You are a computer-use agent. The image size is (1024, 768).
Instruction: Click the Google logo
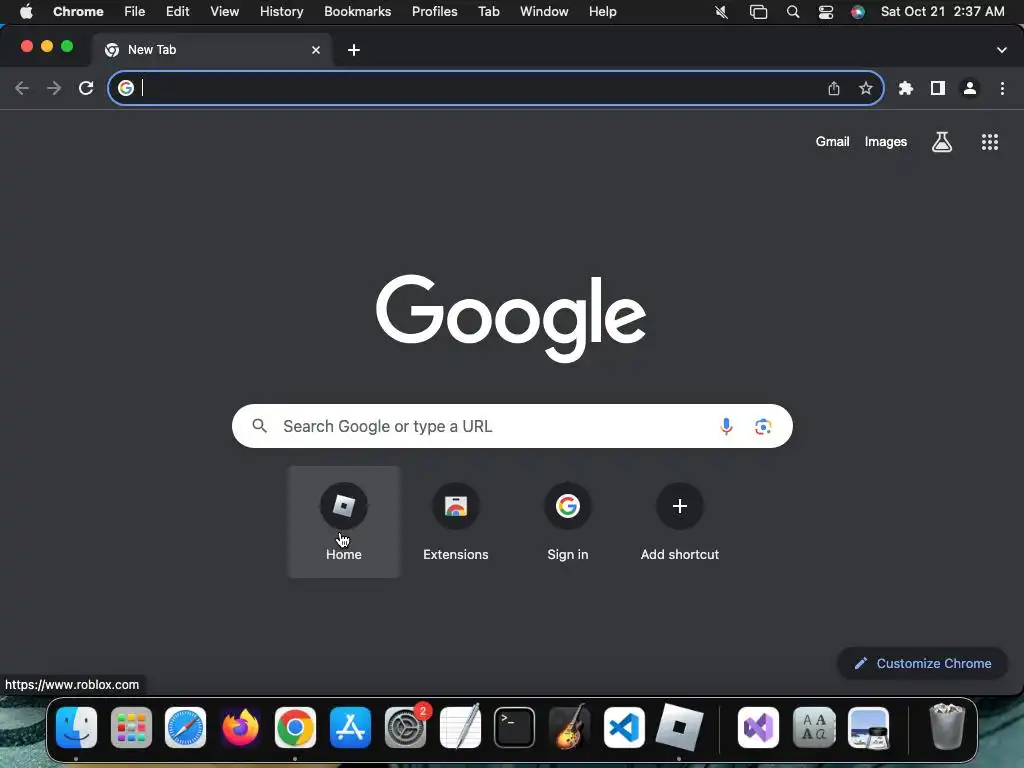point(511,318)
